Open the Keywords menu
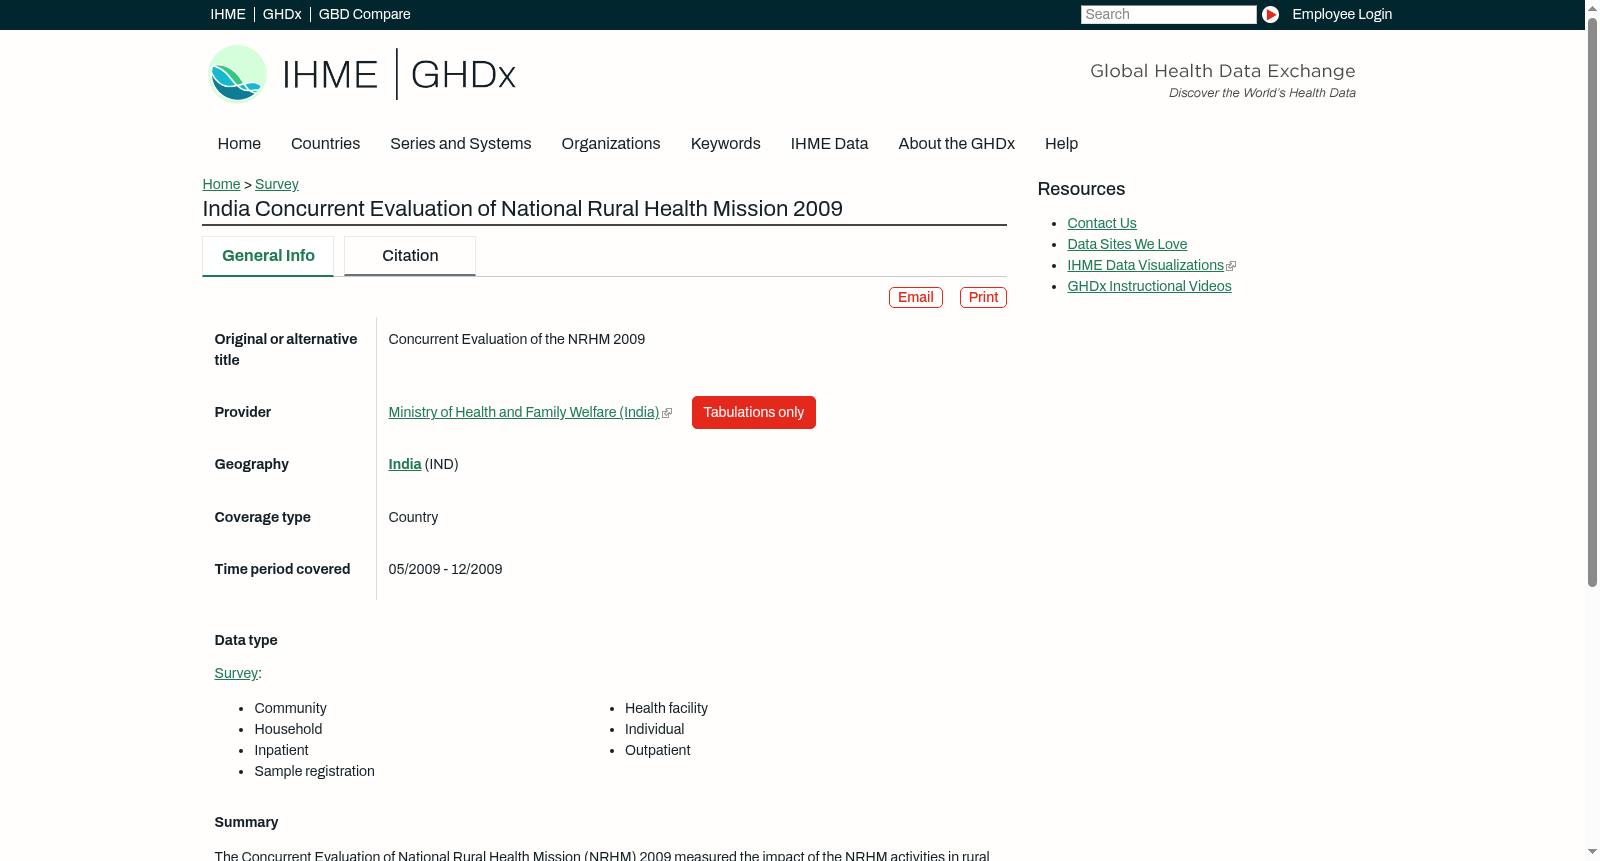 click(725, 143)
